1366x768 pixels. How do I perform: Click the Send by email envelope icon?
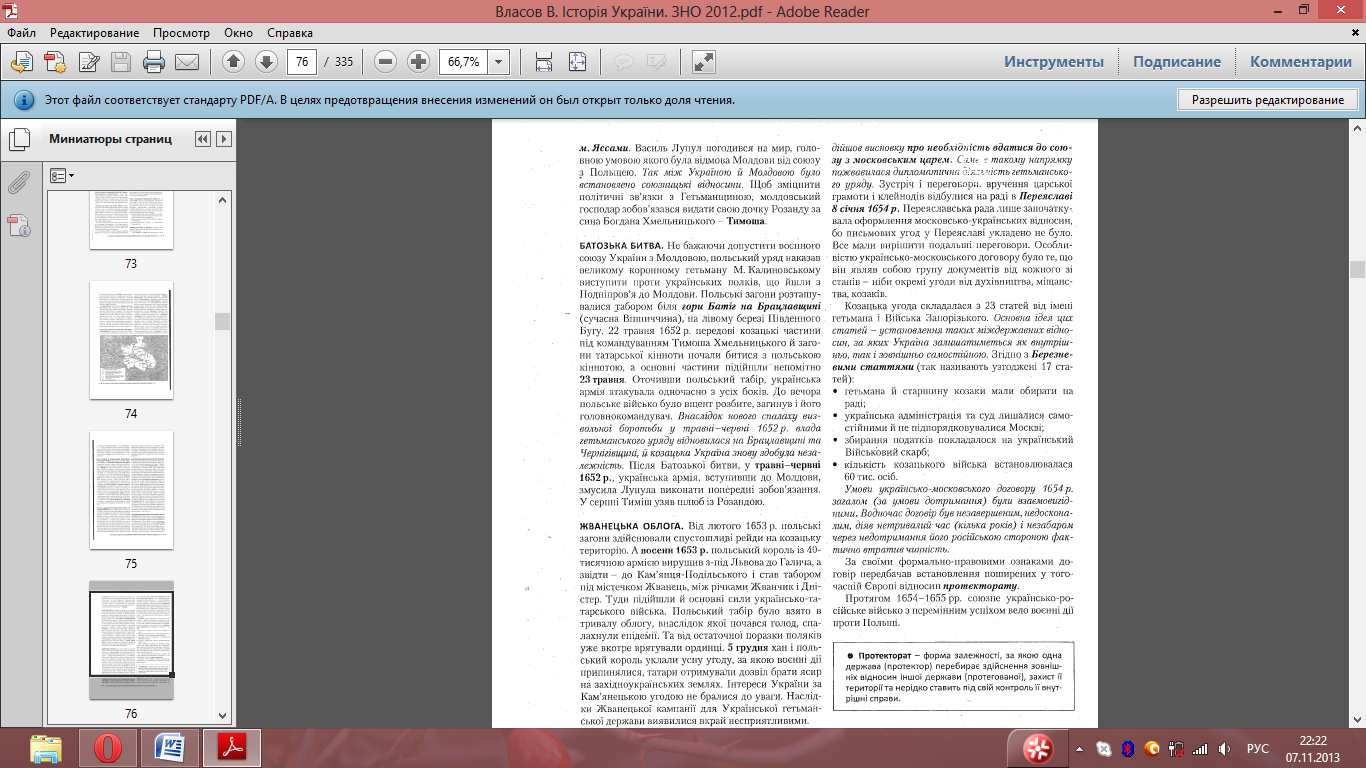(x=187, y=61)
